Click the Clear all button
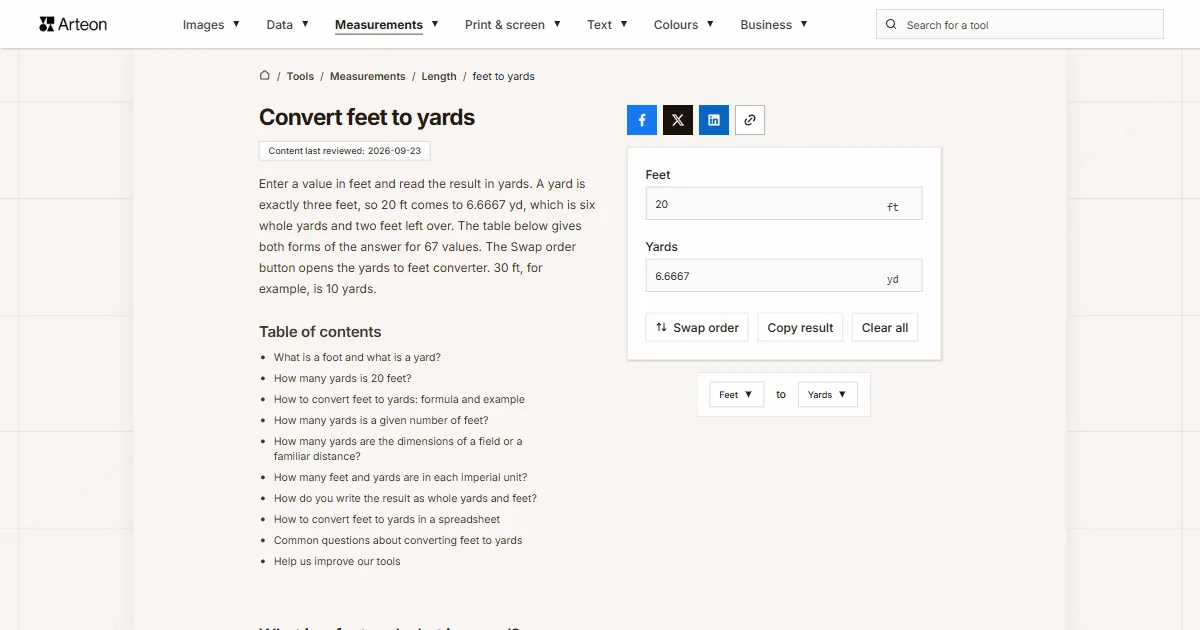 [885, 327]
